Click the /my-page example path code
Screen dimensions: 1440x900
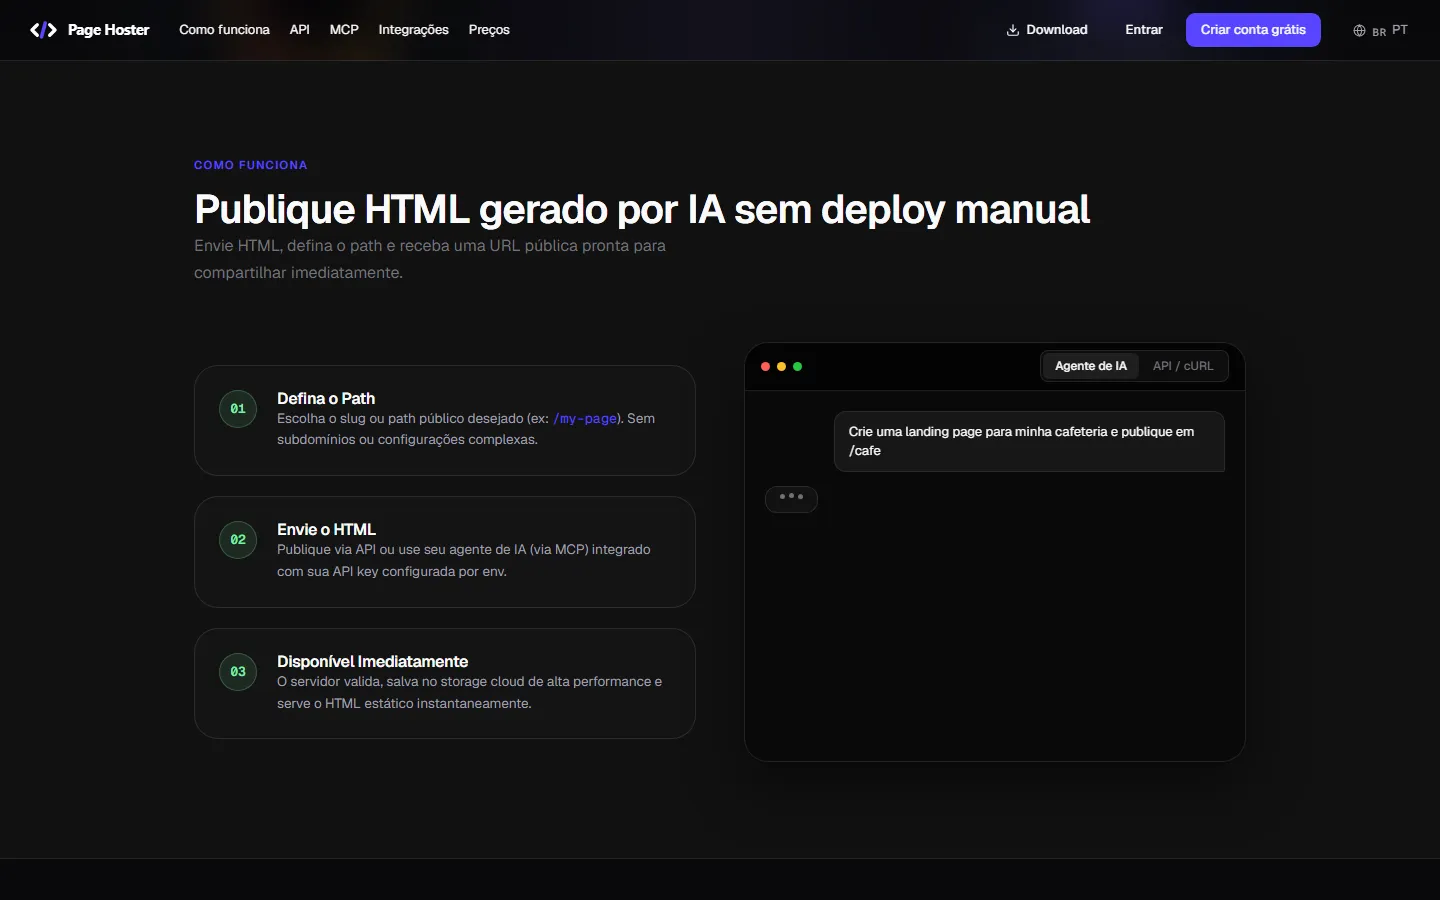click(x=585, y=419)
